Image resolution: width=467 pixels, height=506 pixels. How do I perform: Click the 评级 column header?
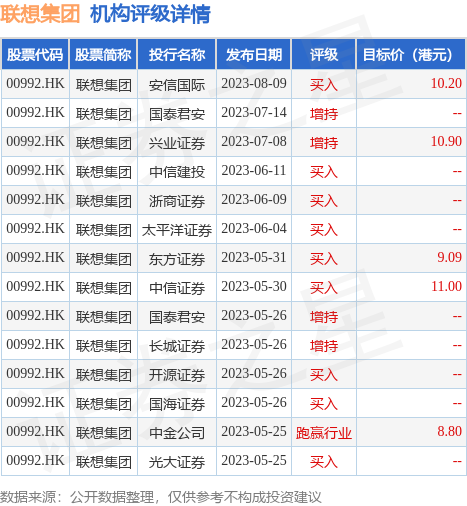pos(324,54)
